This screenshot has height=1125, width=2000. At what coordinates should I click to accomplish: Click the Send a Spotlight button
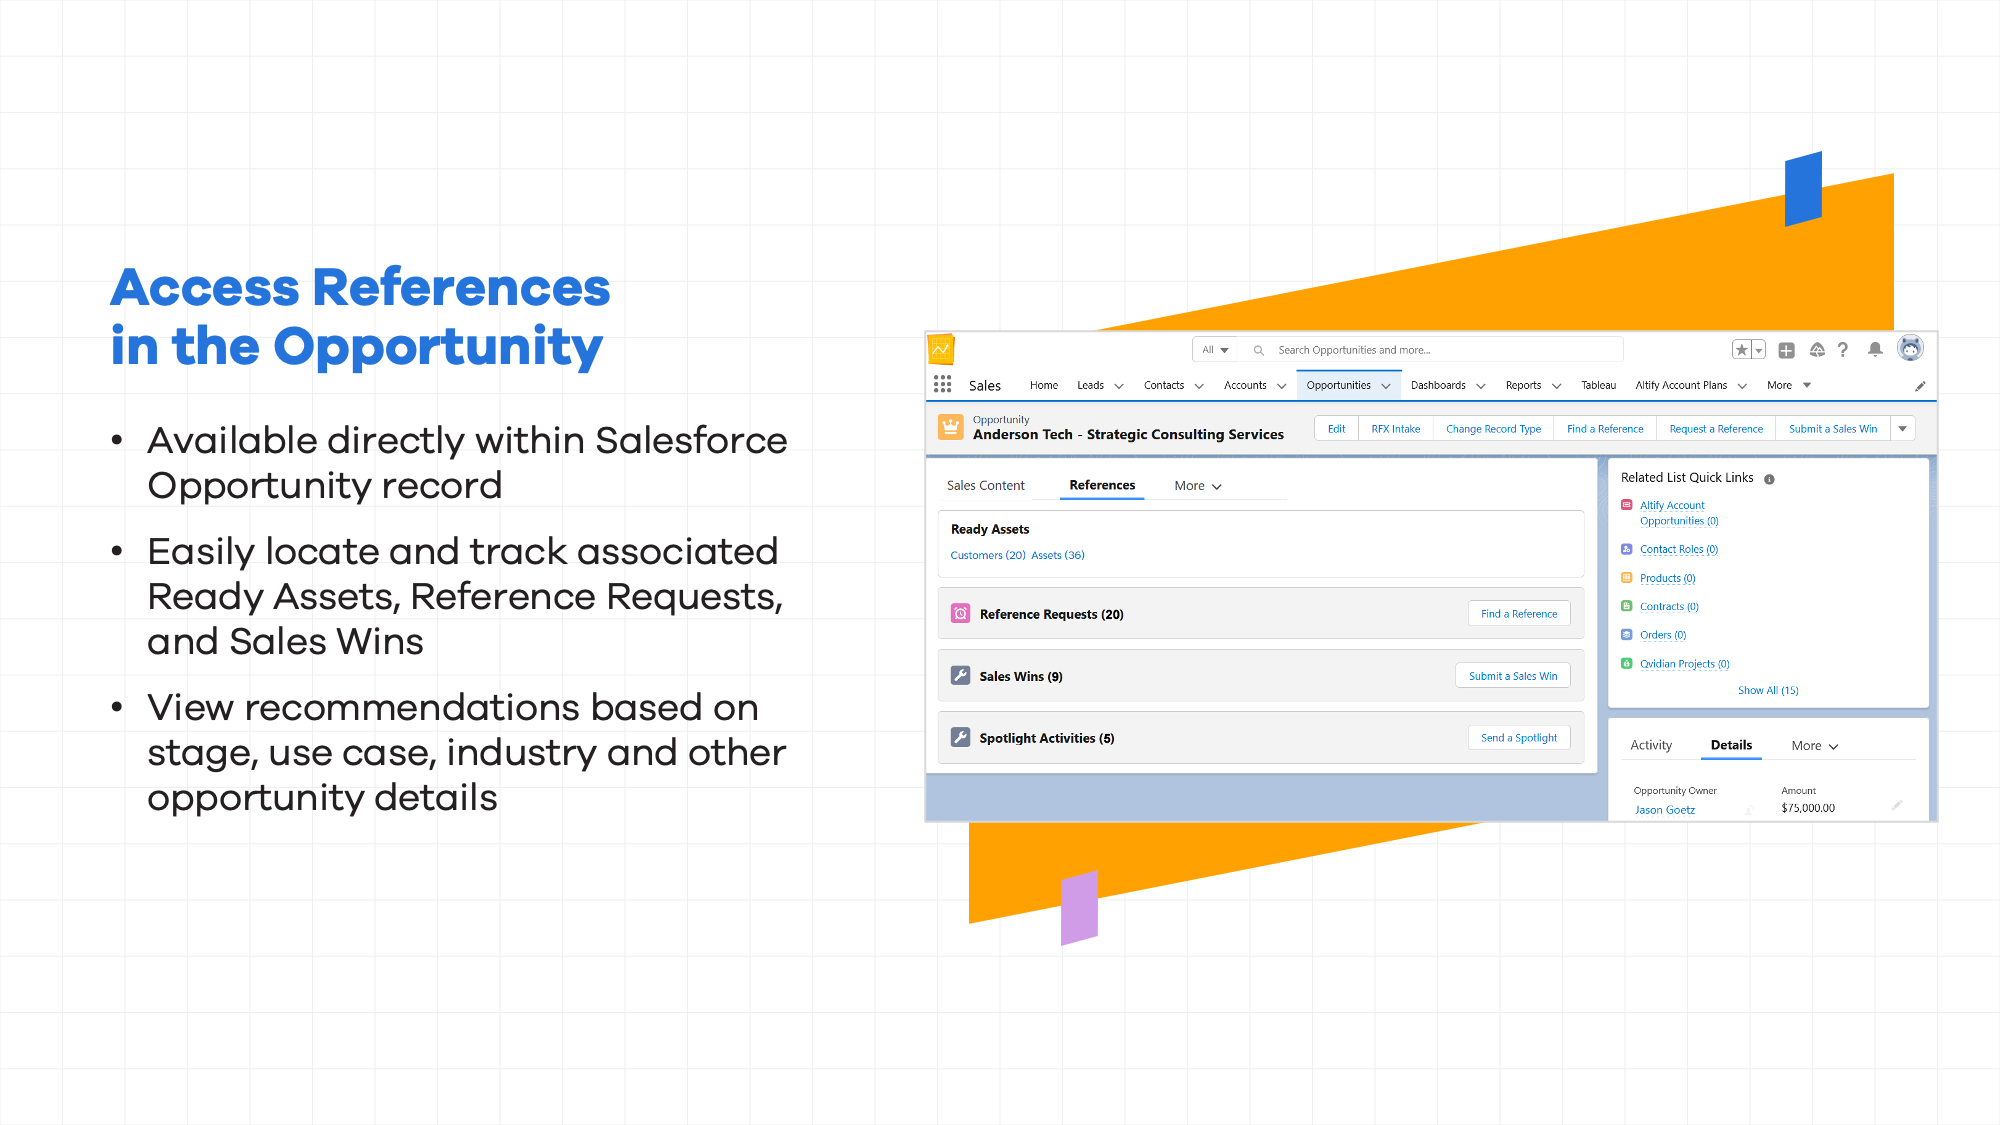[1518, 738]
